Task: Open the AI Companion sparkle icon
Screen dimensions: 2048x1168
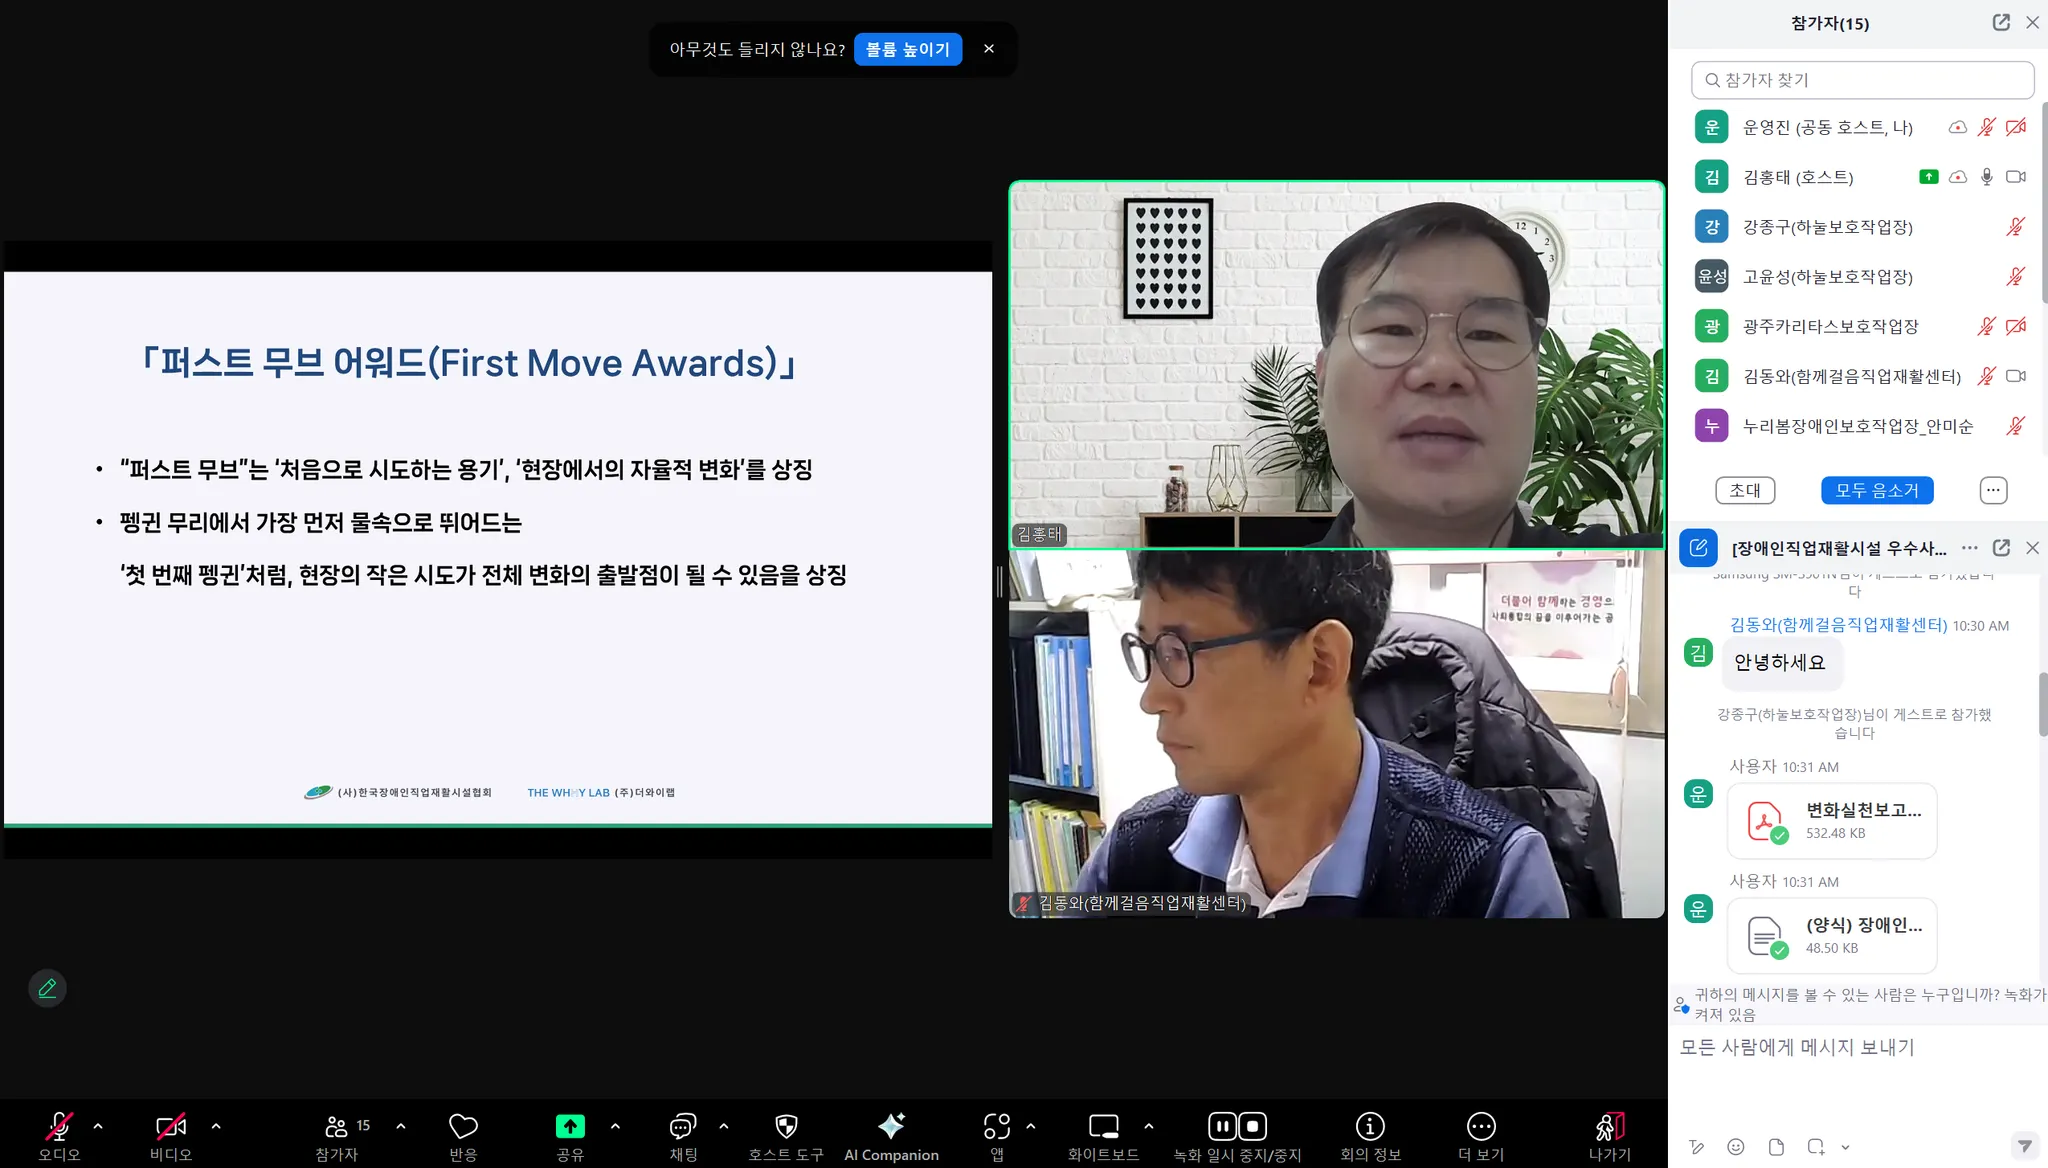Action: pyautogui.click(x=890, y=1127)
